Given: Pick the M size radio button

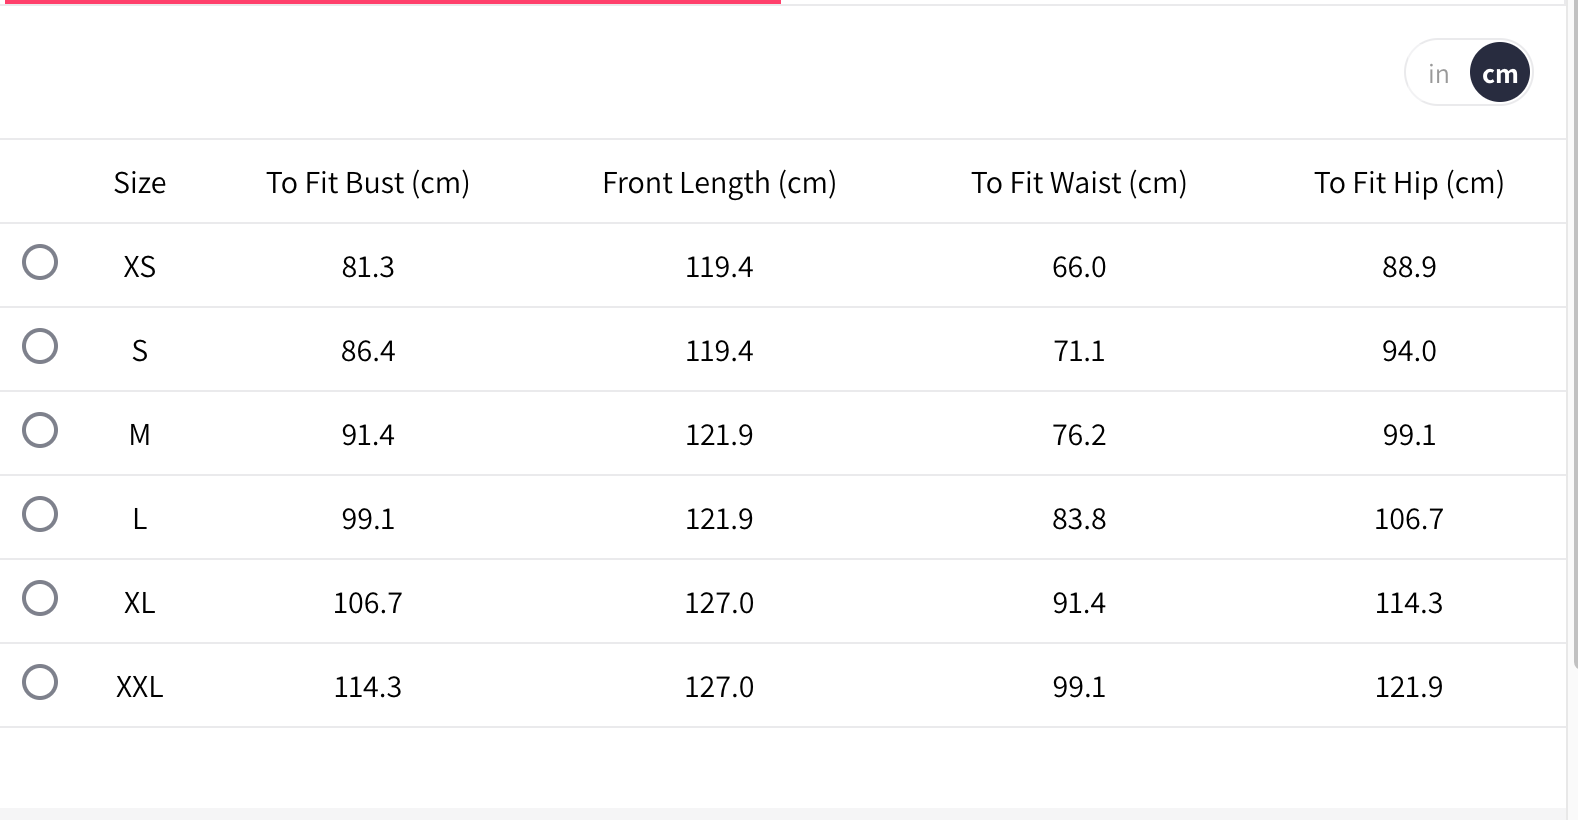Looking at the screenshot, I should coord(40,430).
